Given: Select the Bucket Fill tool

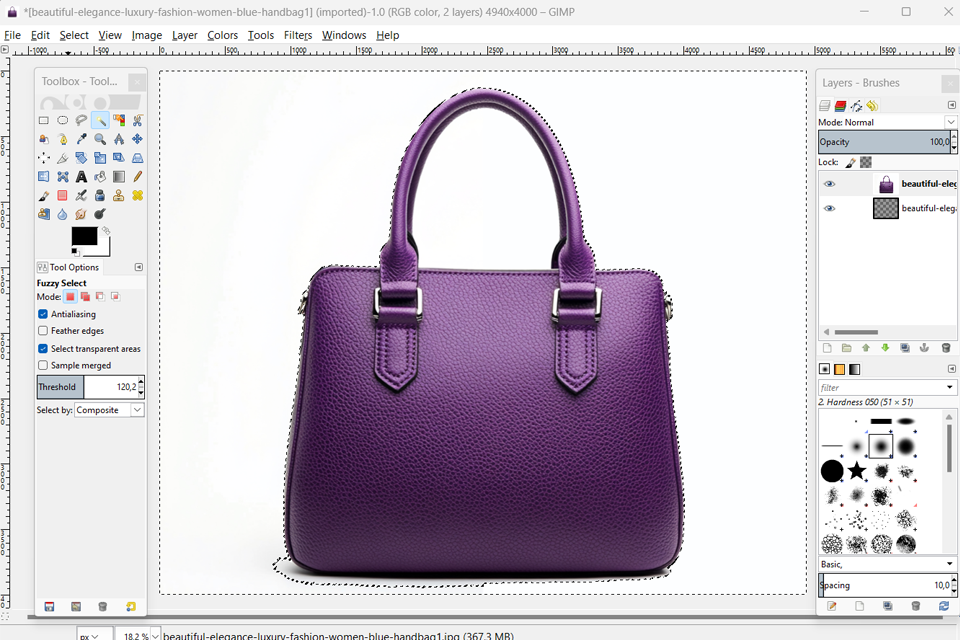Looking at the screenshot, I should pyautogui.click(x=100, y=177).
